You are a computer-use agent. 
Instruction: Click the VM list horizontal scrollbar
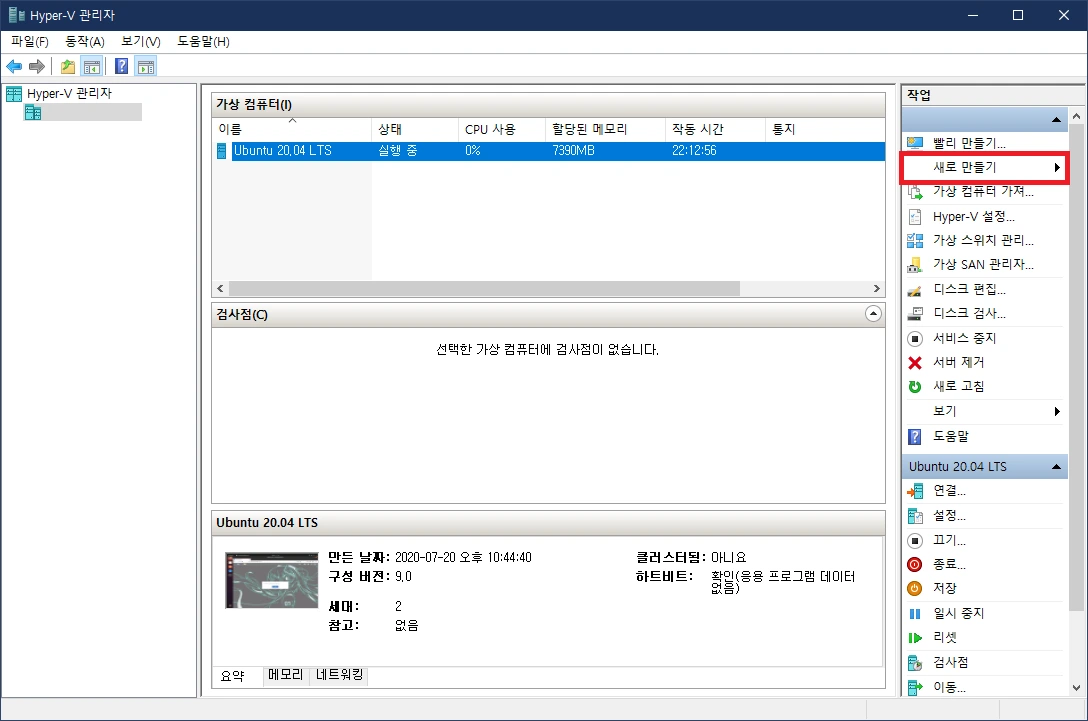point(484,288)
